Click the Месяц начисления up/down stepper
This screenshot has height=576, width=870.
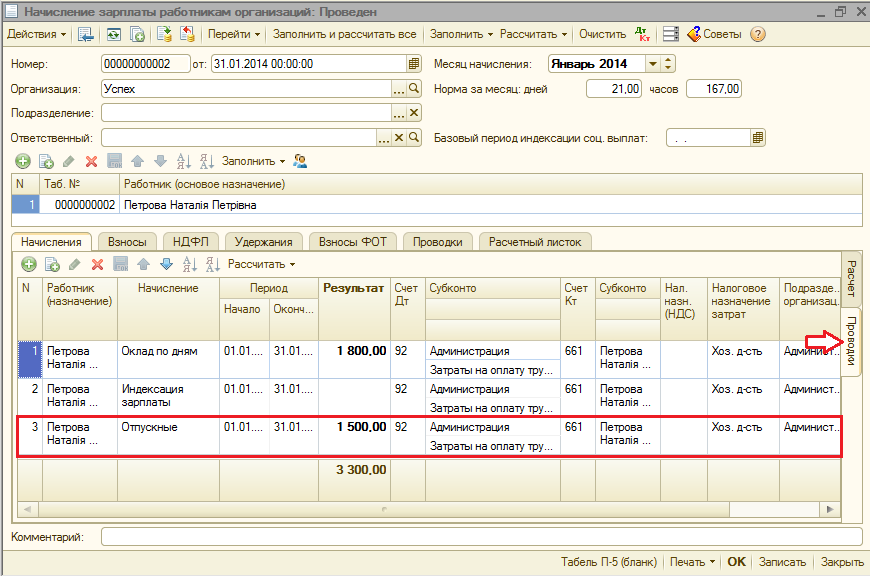668,64
